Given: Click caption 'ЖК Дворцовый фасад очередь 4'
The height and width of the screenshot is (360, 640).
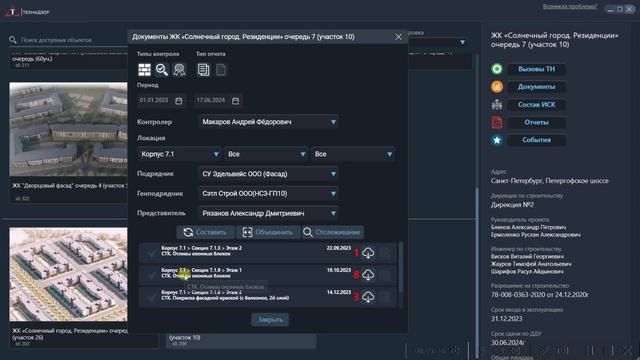Looking at the screenshot, I should point(69,186).
